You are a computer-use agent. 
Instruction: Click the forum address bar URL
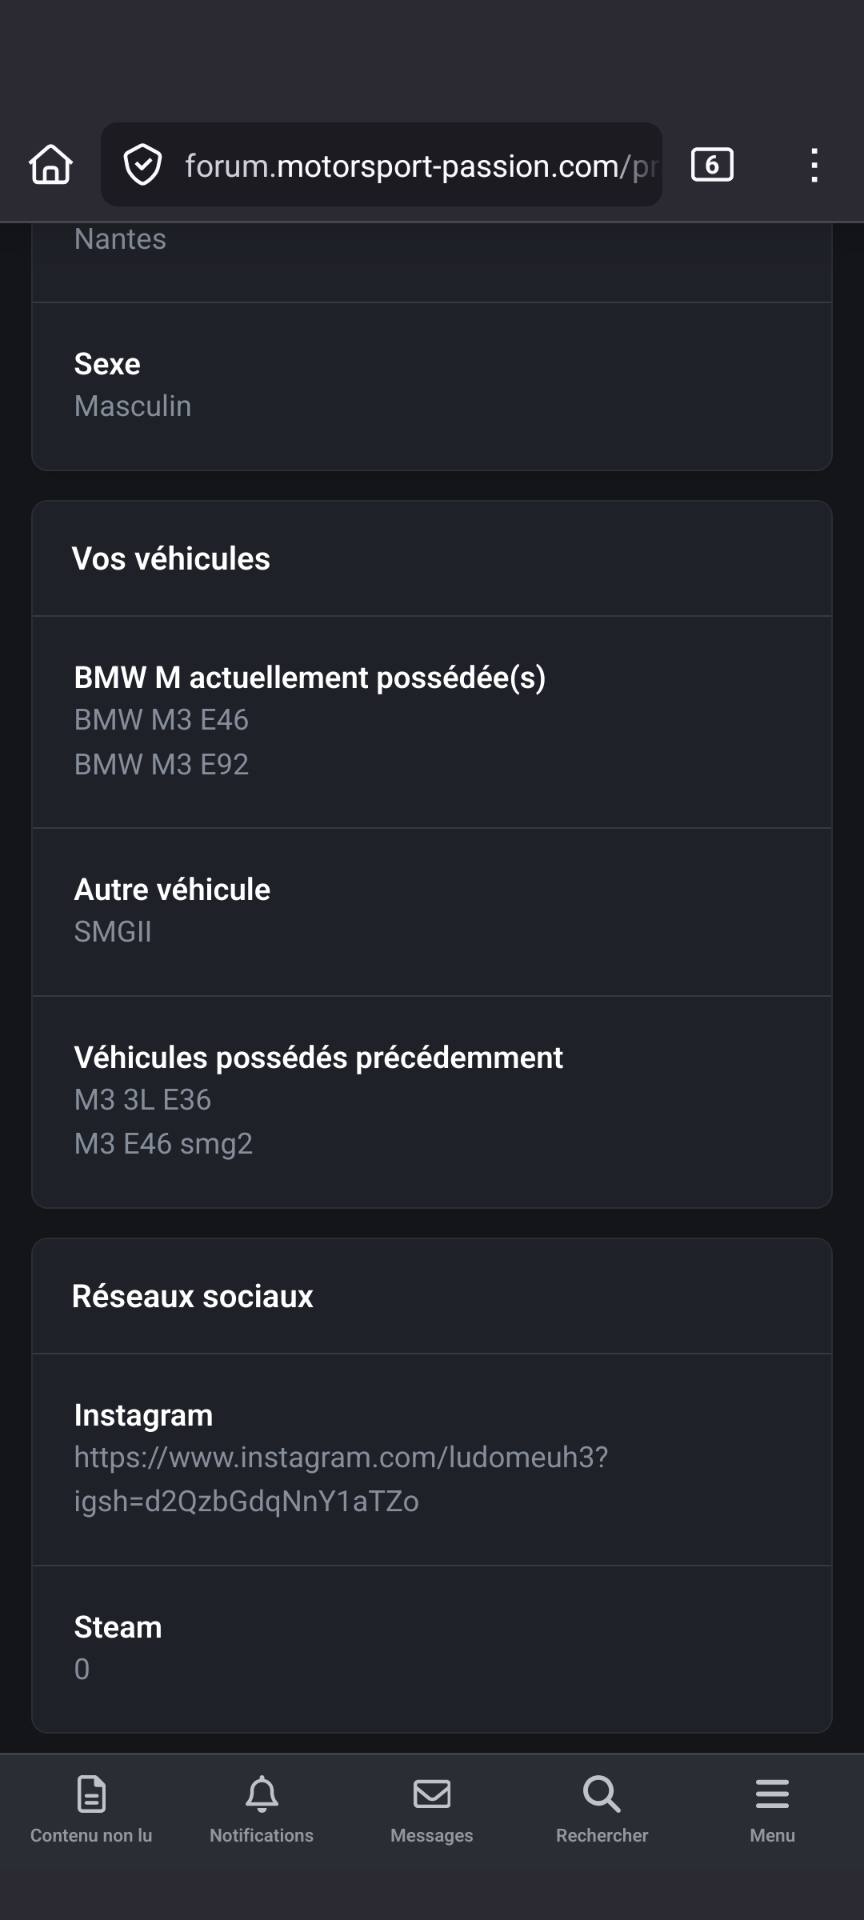tap(421, 166)
